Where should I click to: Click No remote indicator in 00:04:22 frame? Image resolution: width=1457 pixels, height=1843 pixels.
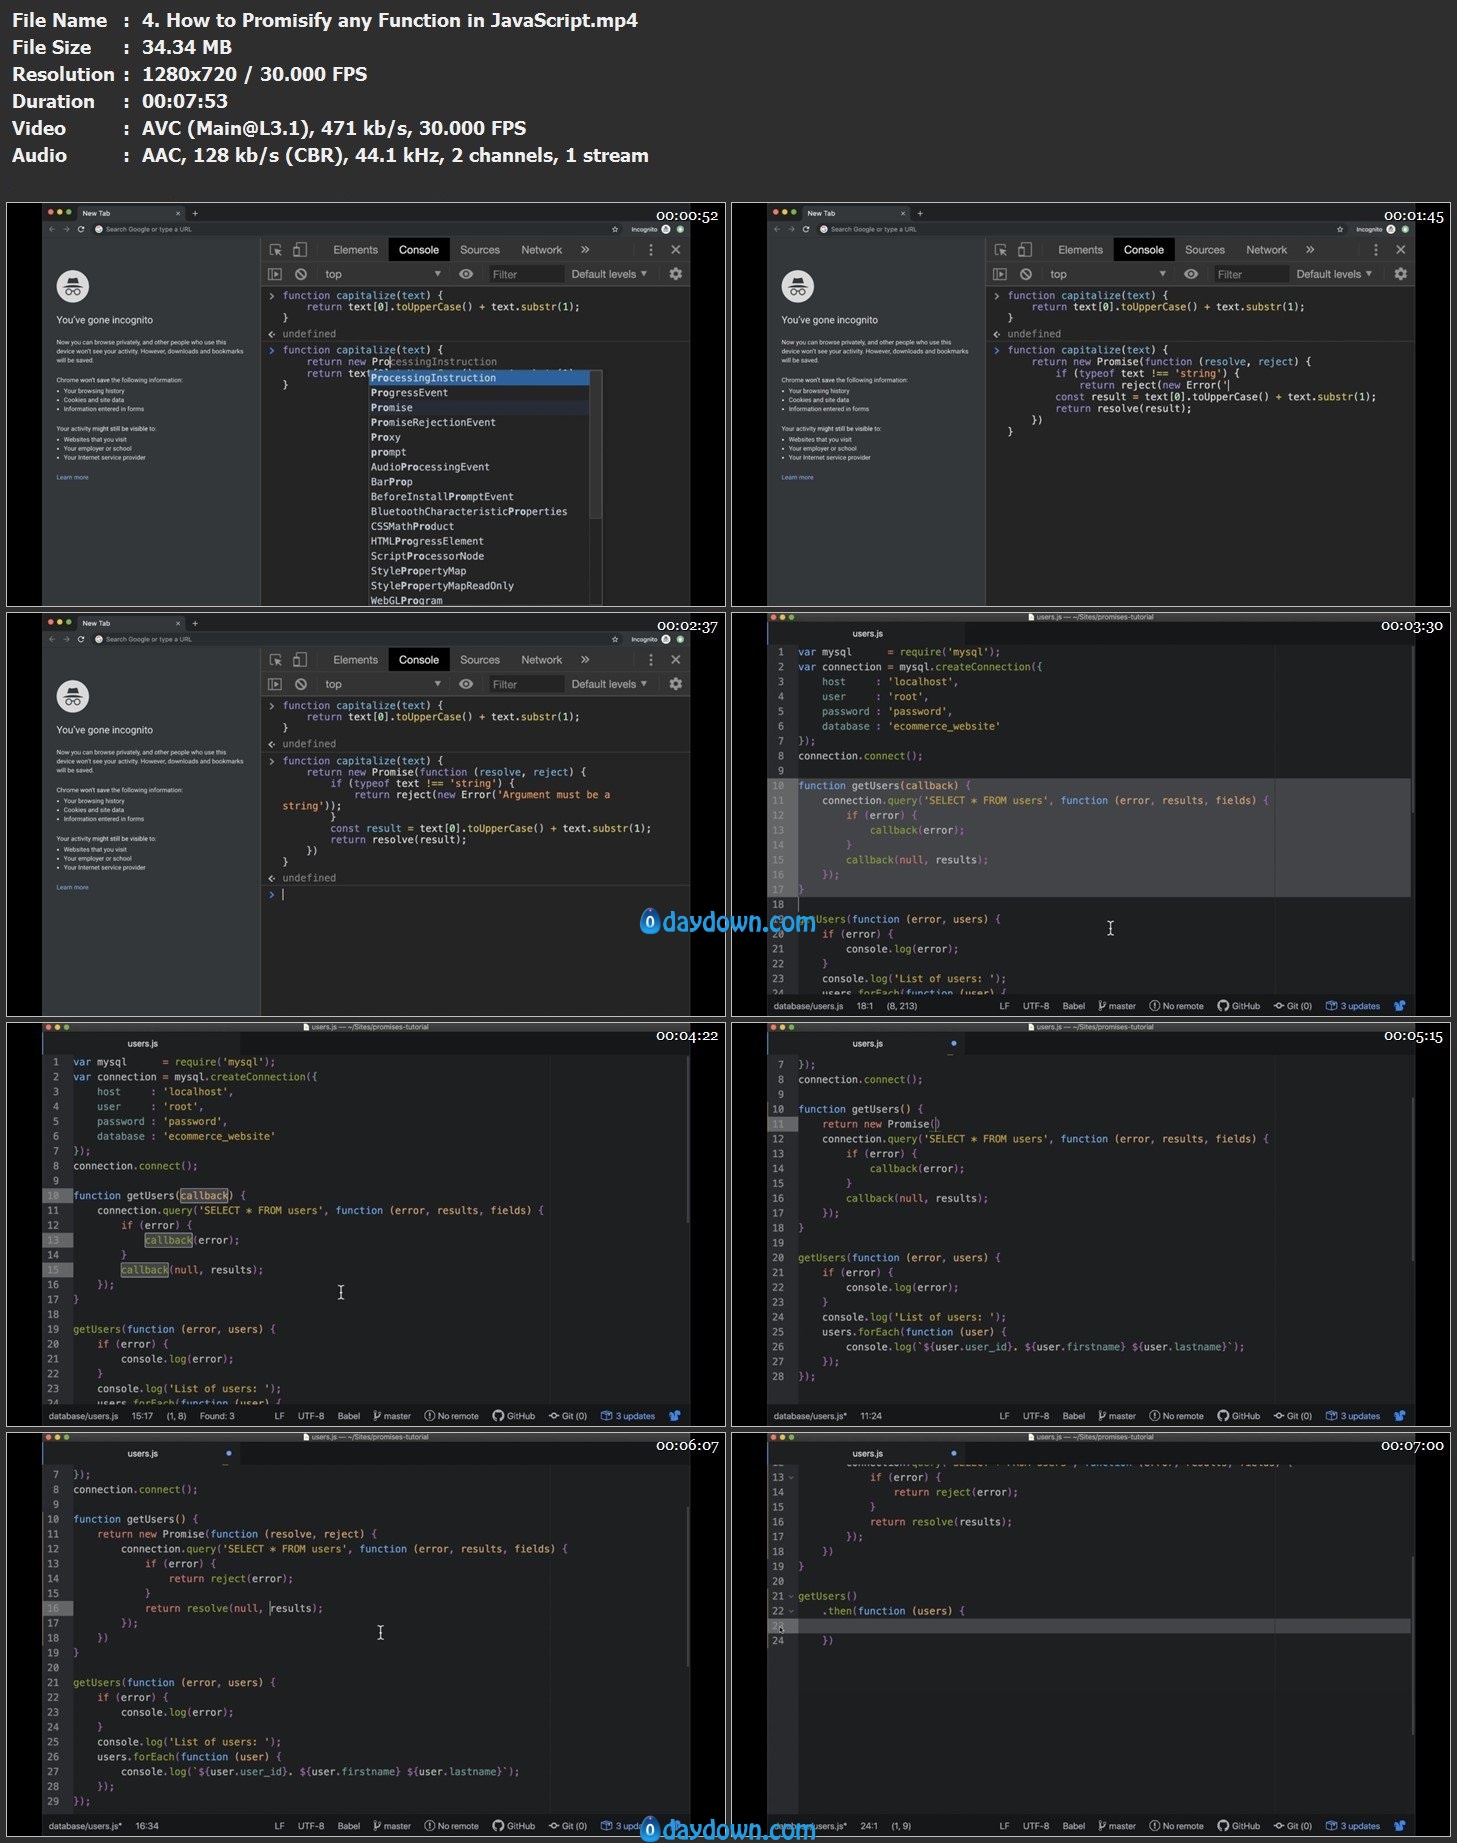[x=451, y=1416]
